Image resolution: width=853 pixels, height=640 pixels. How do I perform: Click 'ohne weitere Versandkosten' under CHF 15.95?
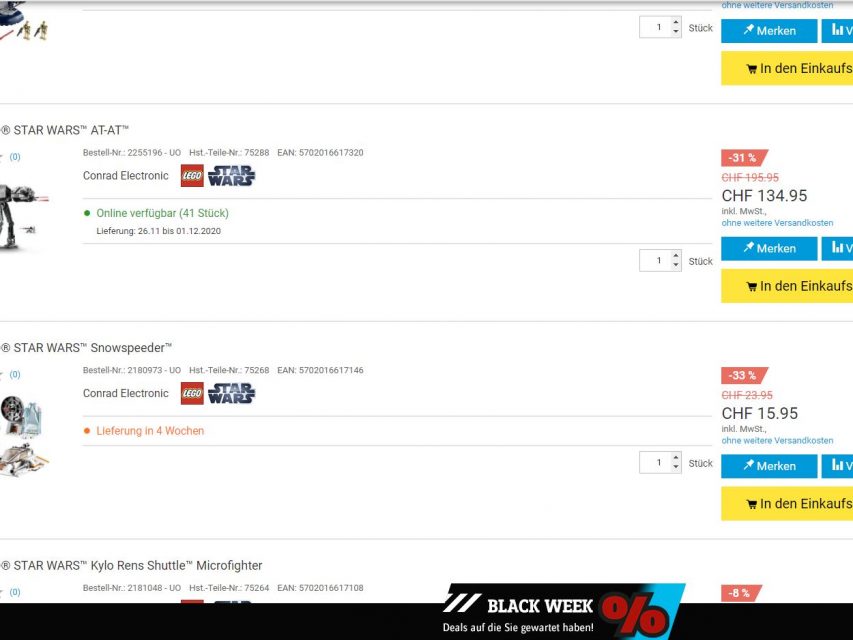pos(777,441)
